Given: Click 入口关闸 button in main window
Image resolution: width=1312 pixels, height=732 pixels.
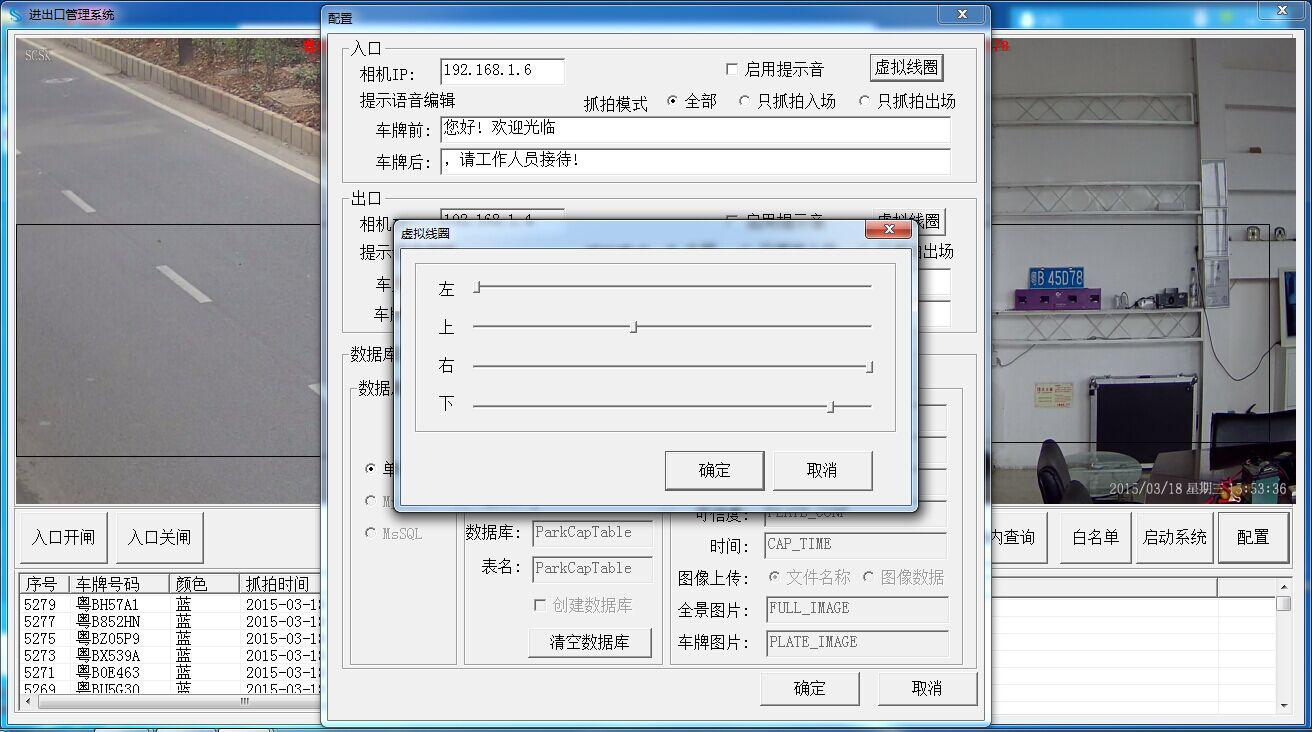Looking at the screenshot, I should pos(160,537).
